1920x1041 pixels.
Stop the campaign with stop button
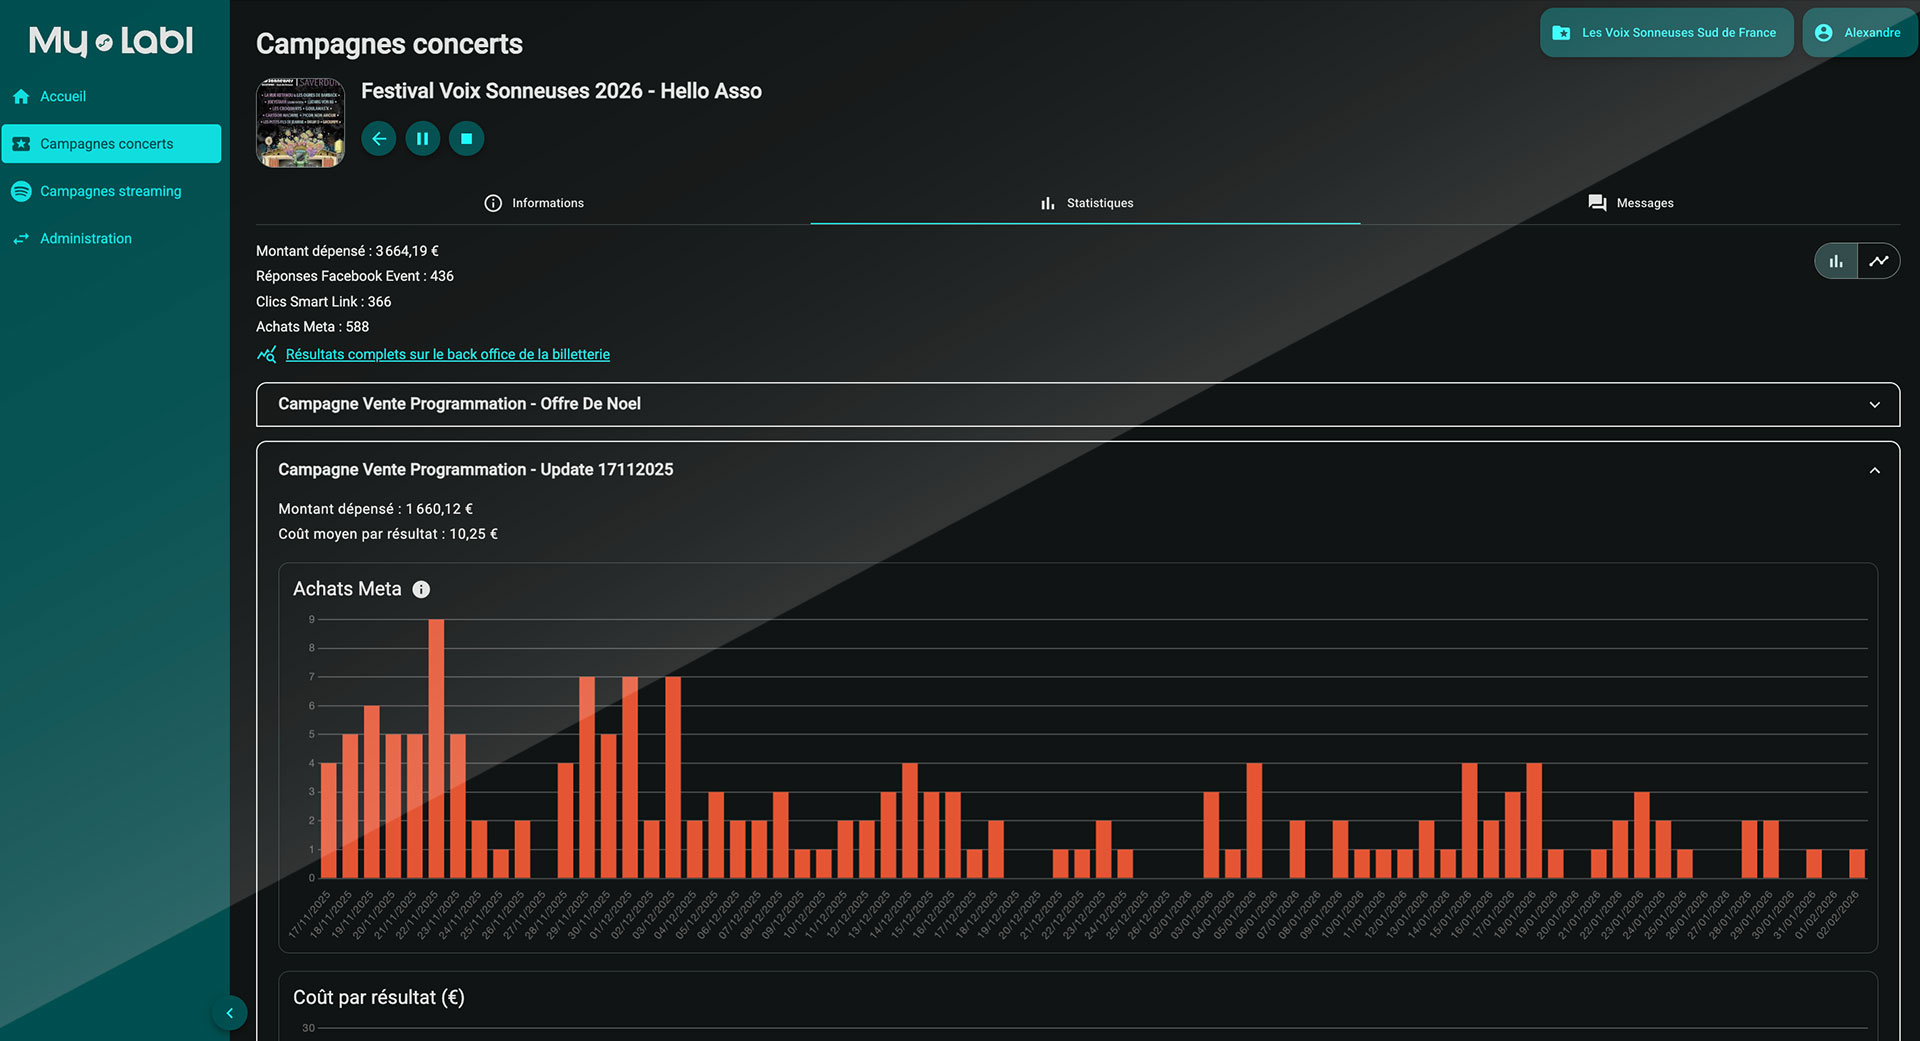[466, 139]
